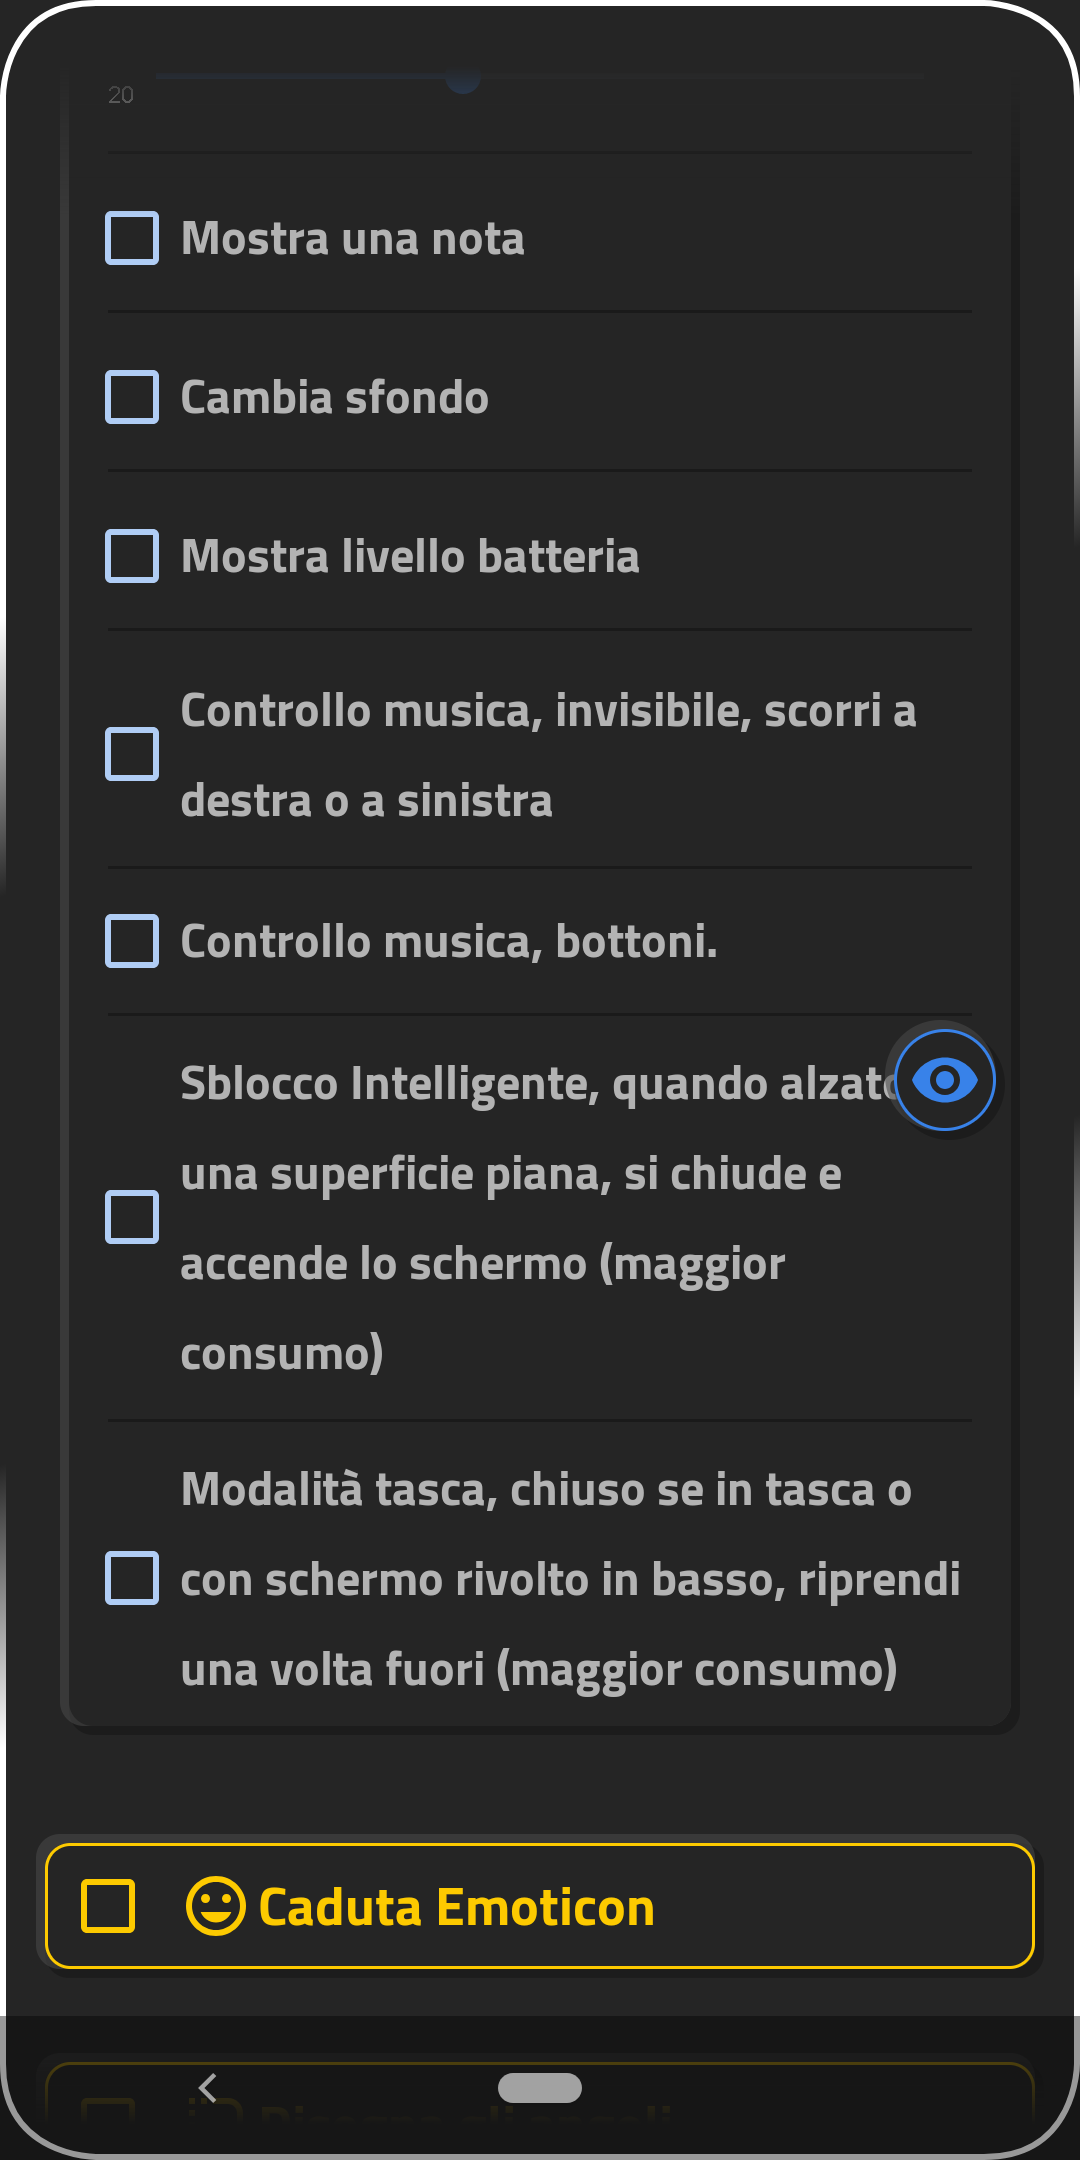Tap the Mostra una nota text
Image resolution: width=1080 pixels, height=2160 pixels.
tap(353, 239)
